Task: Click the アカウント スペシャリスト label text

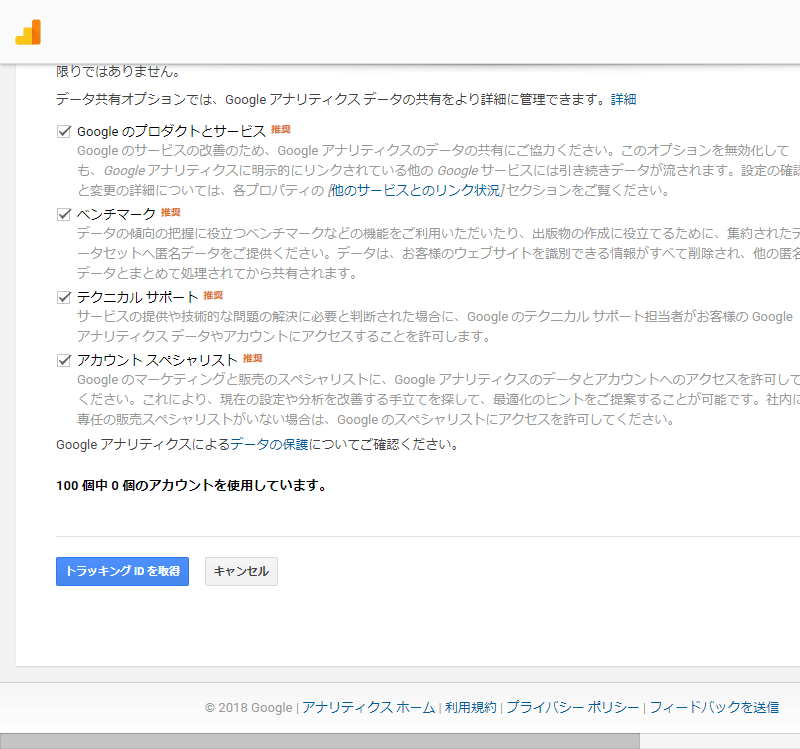Action: click(157, 360)
